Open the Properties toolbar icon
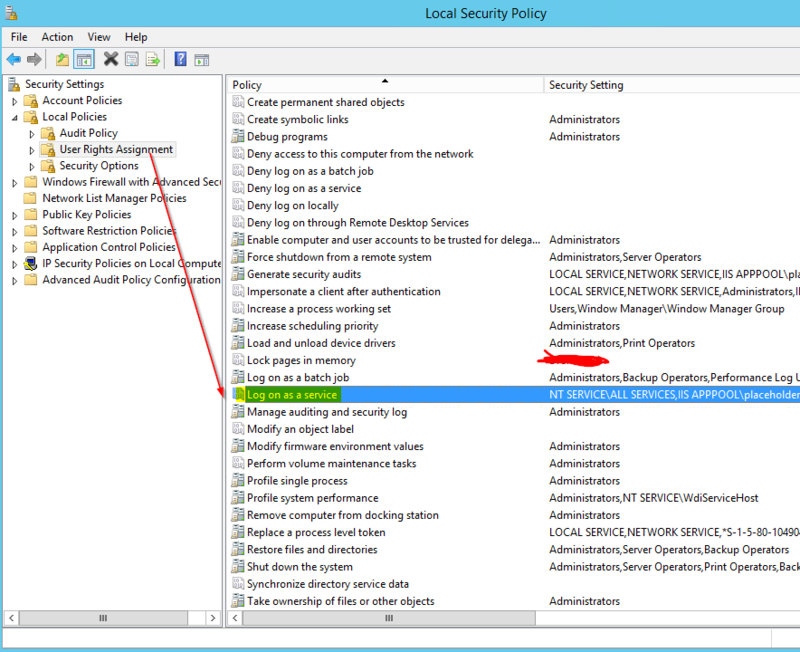This screenshot has height=652, width=800. click(130, 59)
